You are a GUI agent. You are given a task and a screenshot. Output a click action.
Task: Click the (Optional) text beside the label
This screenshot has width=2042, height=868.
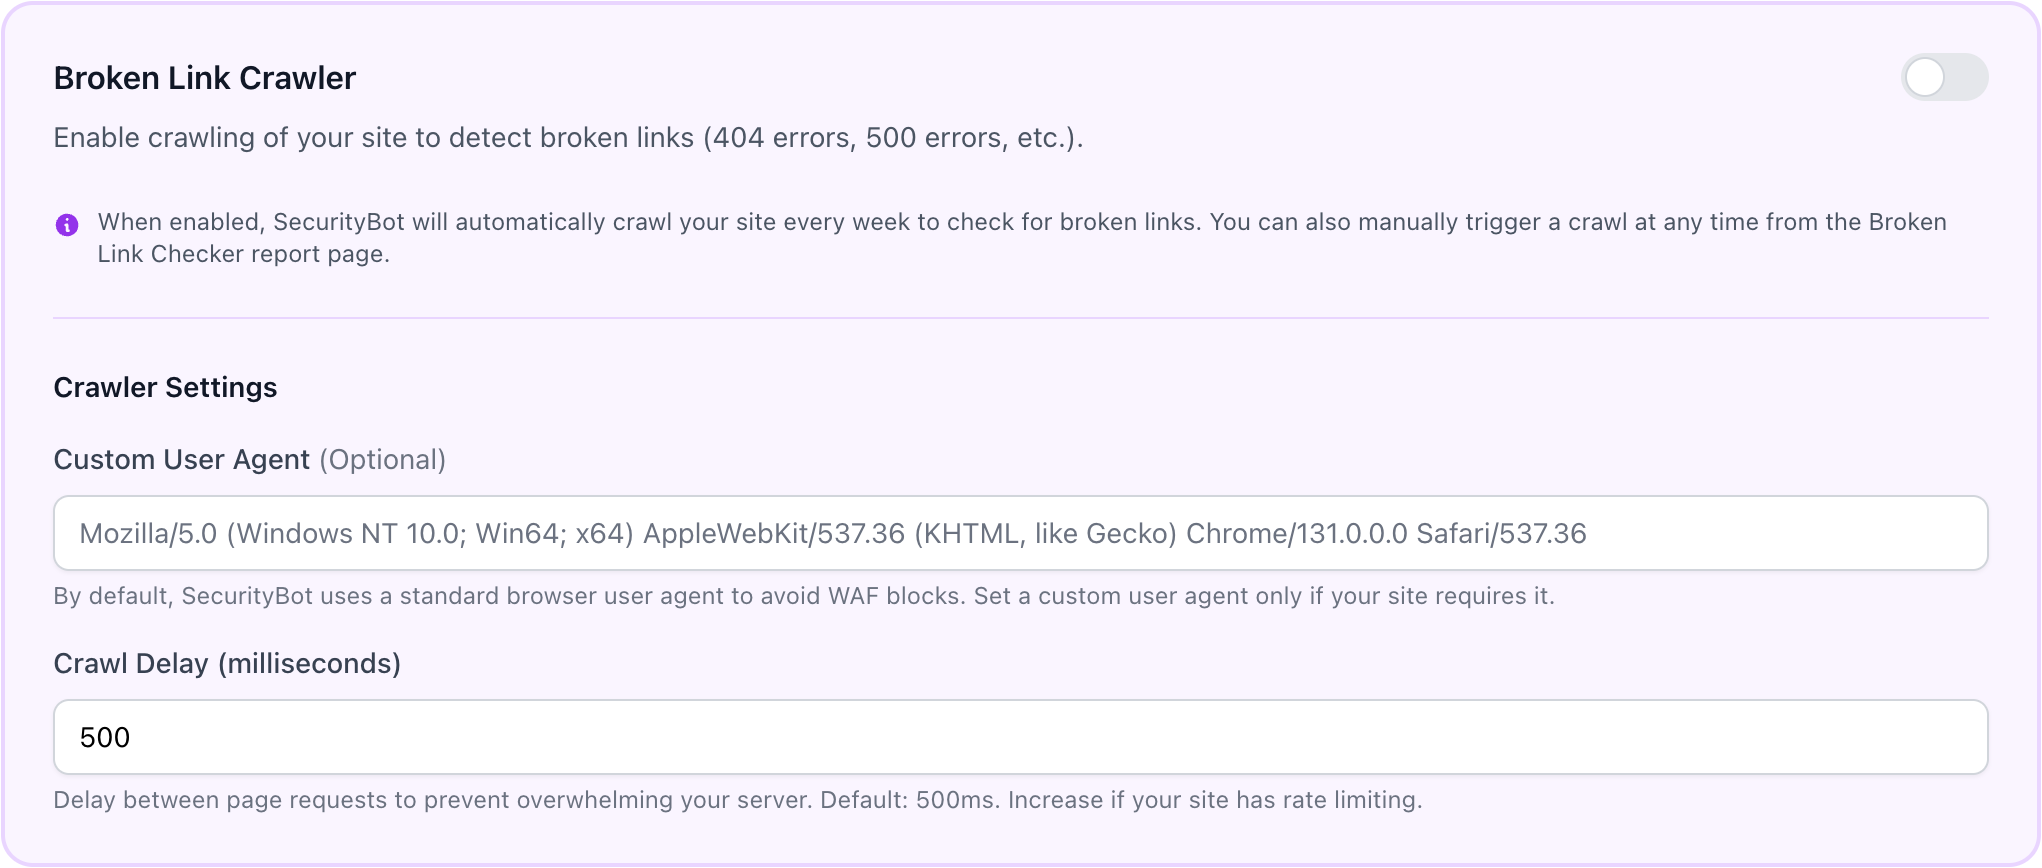(383, 460)
